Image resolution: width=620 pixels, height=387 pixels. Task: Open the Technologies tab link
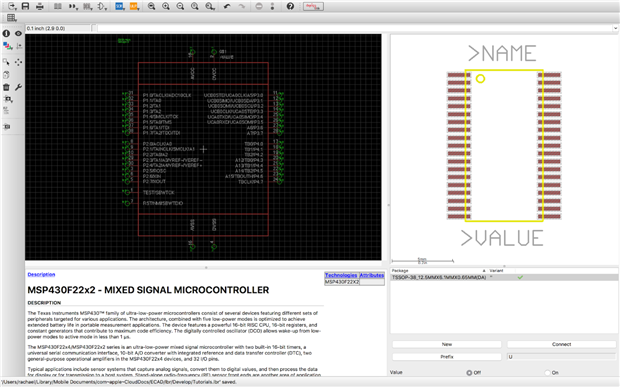341,275
